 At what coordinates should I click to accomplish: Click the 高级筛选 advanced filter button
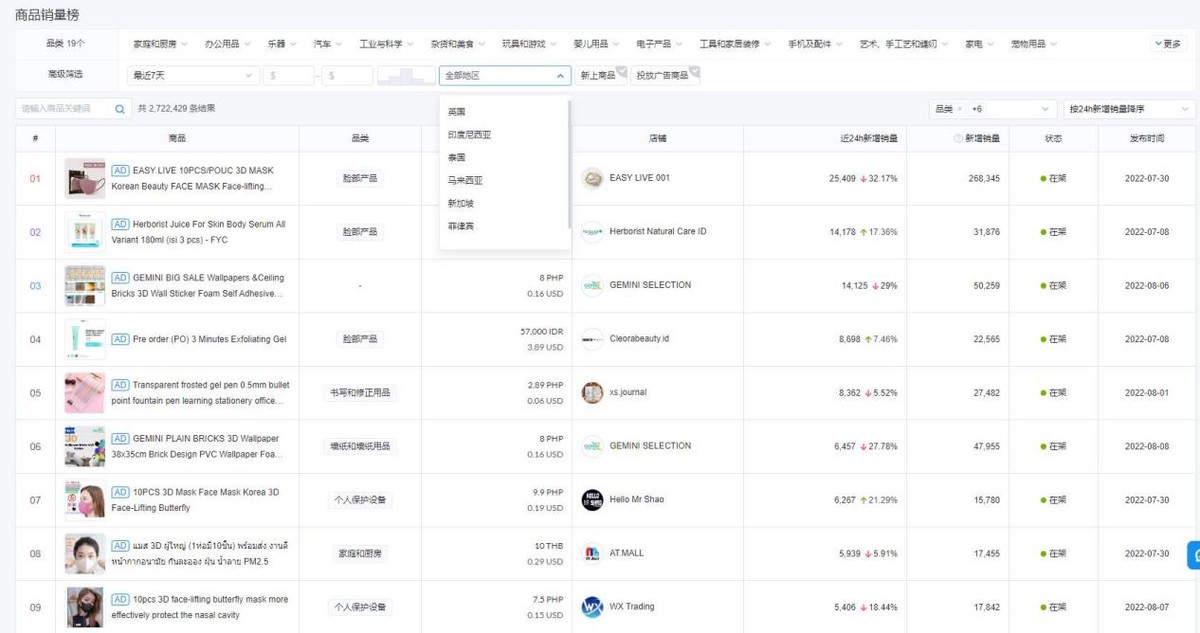click(x=66, y=74)
